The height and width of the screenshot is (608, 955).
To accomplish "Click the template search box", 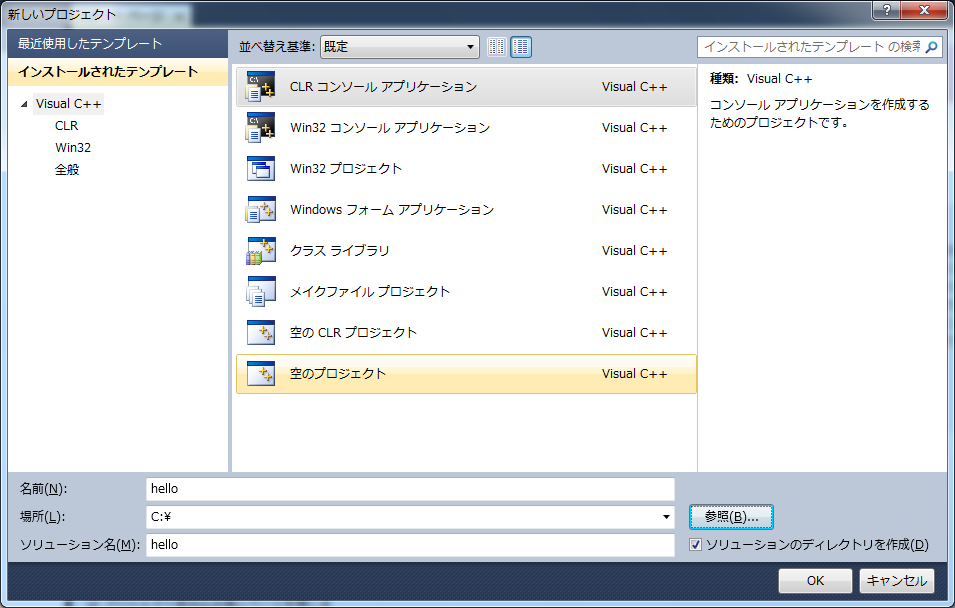I will click(820, 47).
